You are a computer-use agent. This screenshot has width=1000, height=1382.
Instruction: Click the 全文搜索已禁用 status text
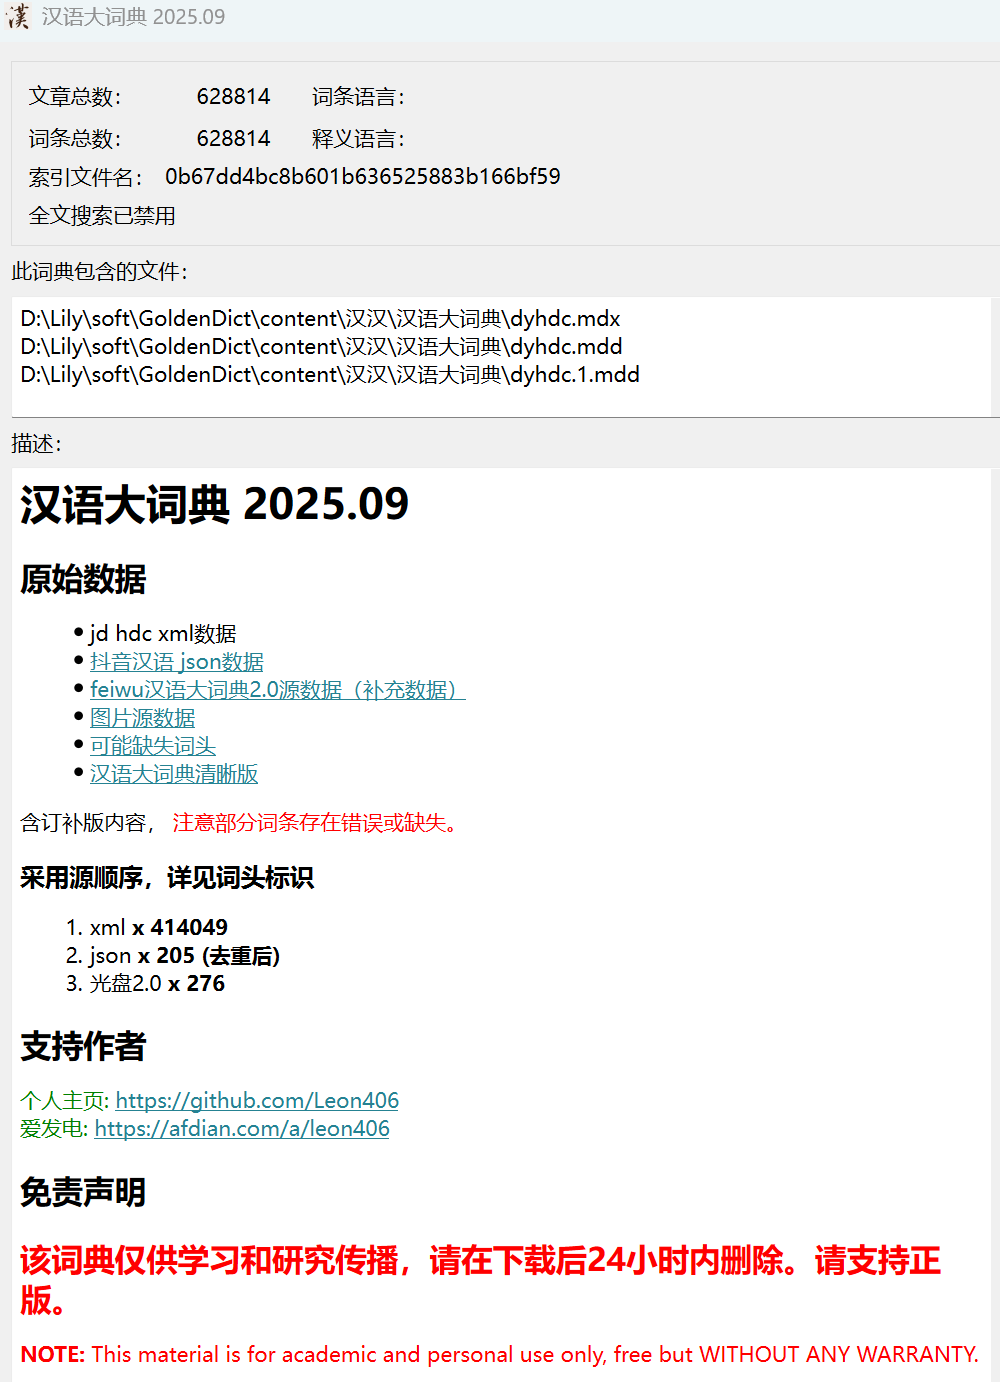102,216
